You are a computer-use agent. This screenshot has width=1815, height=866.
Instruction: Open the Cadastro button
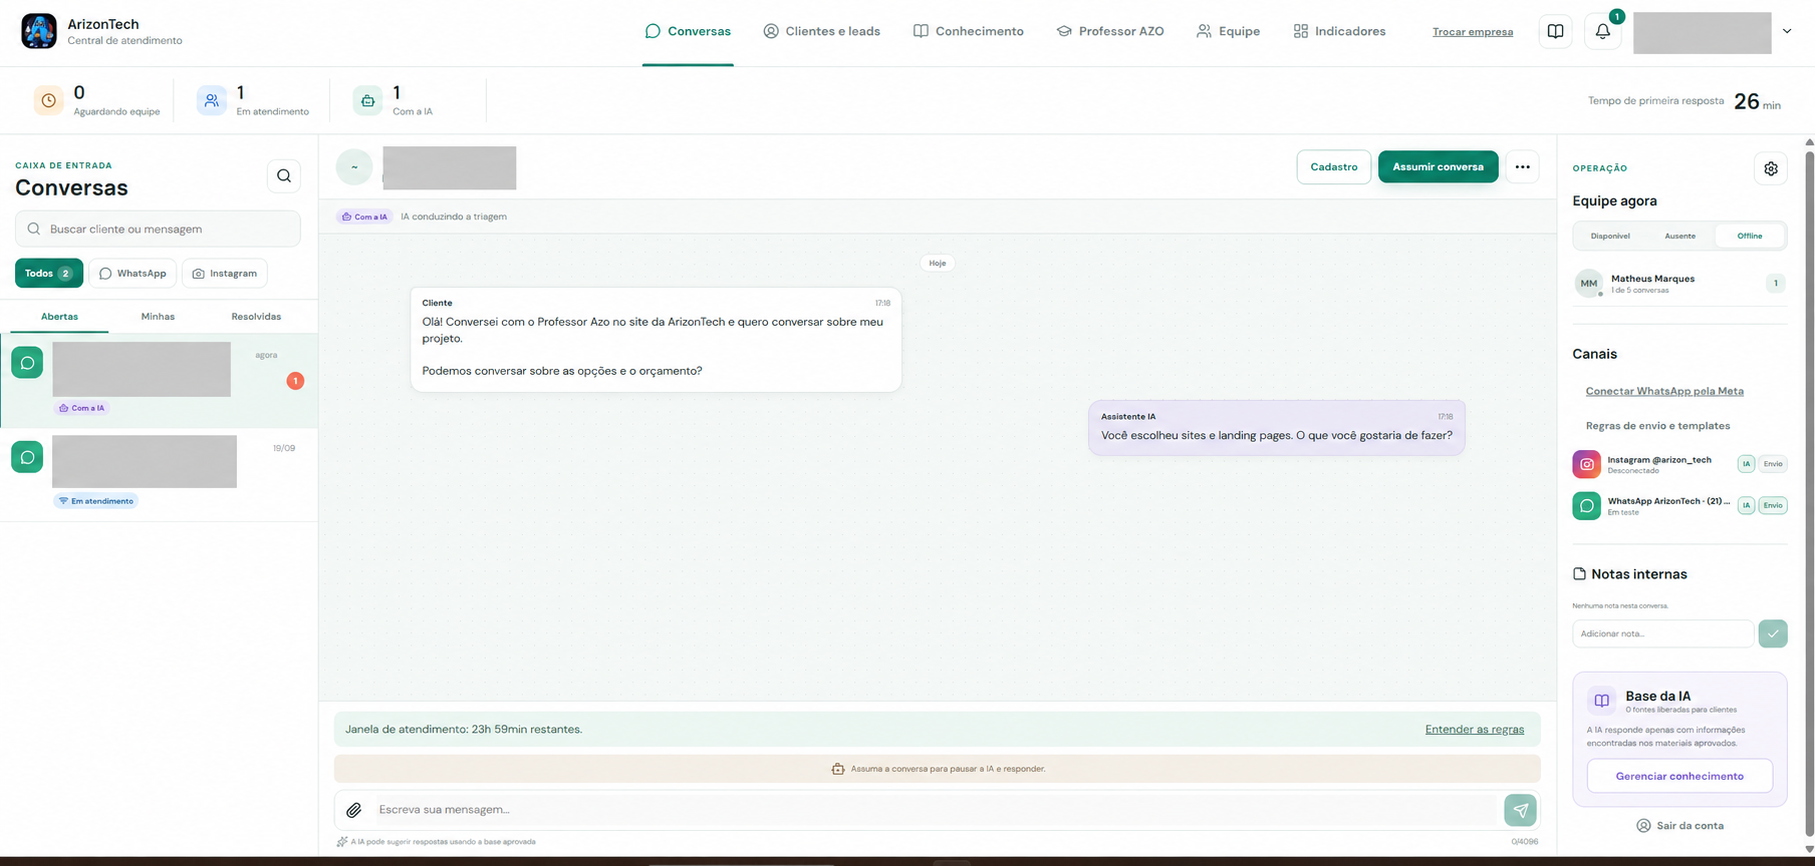pyautogui.click(x=1334, y=167)
